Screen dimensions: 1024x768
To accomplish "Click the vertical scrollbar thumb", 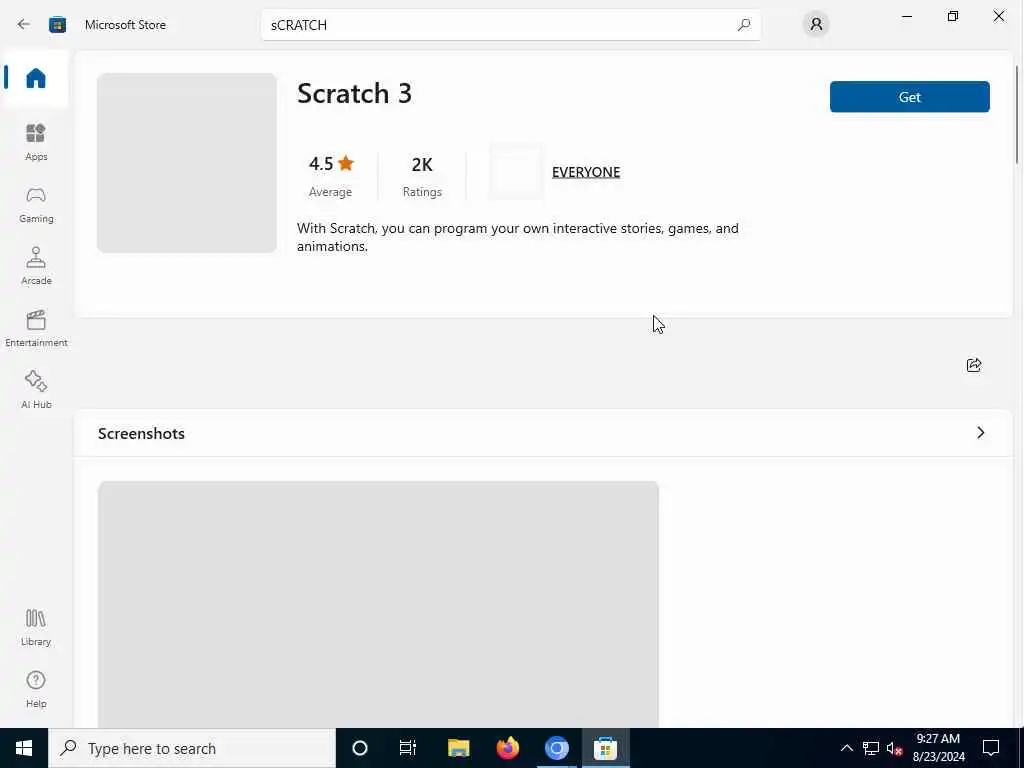I will coord(1017,114).
